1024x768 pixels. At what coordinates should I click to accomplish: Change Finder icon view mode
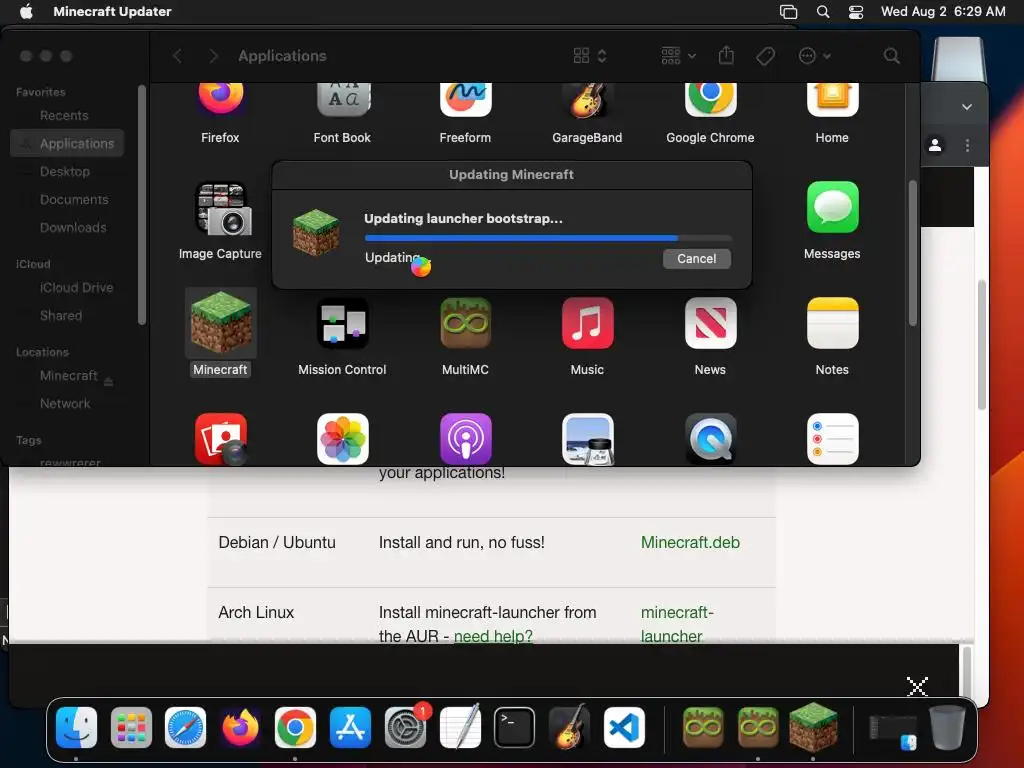click(590, 56)
